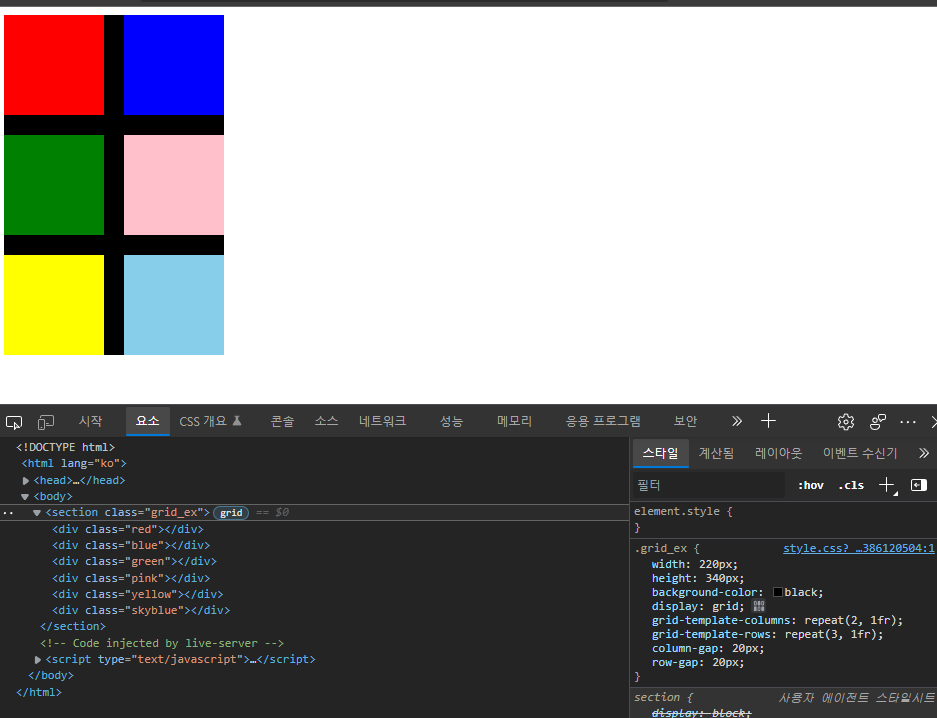Collapse the section grid_ex node

37,513
